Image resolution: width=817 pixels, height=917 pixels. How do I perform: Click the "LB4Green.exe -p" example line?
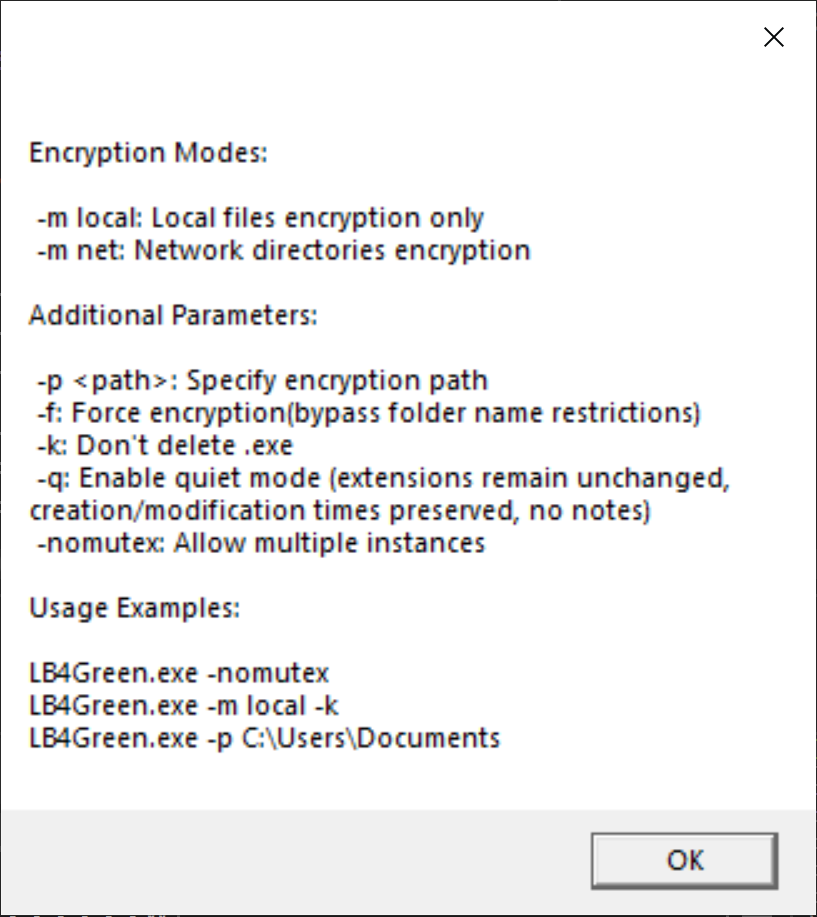[265, 738]
